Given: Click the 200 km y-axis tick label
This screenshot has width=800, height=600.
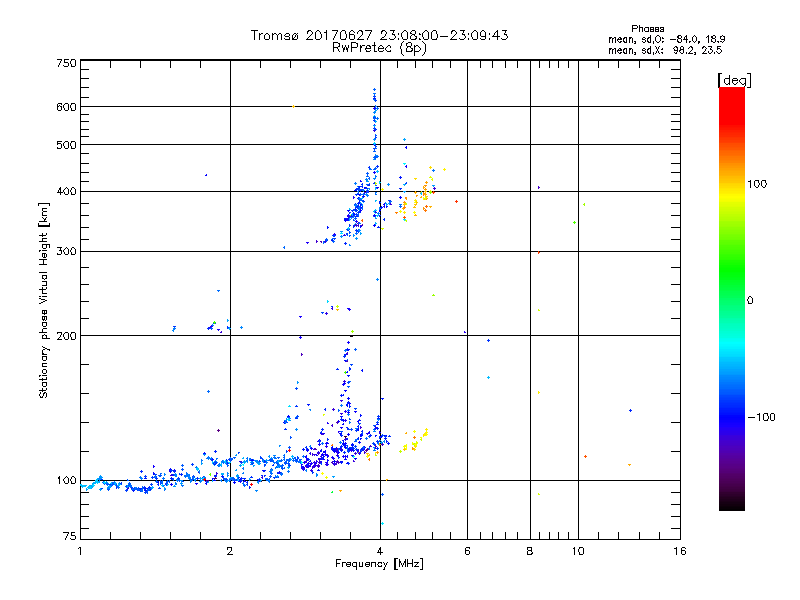Looking at the screenshot, I should [66, 335].
